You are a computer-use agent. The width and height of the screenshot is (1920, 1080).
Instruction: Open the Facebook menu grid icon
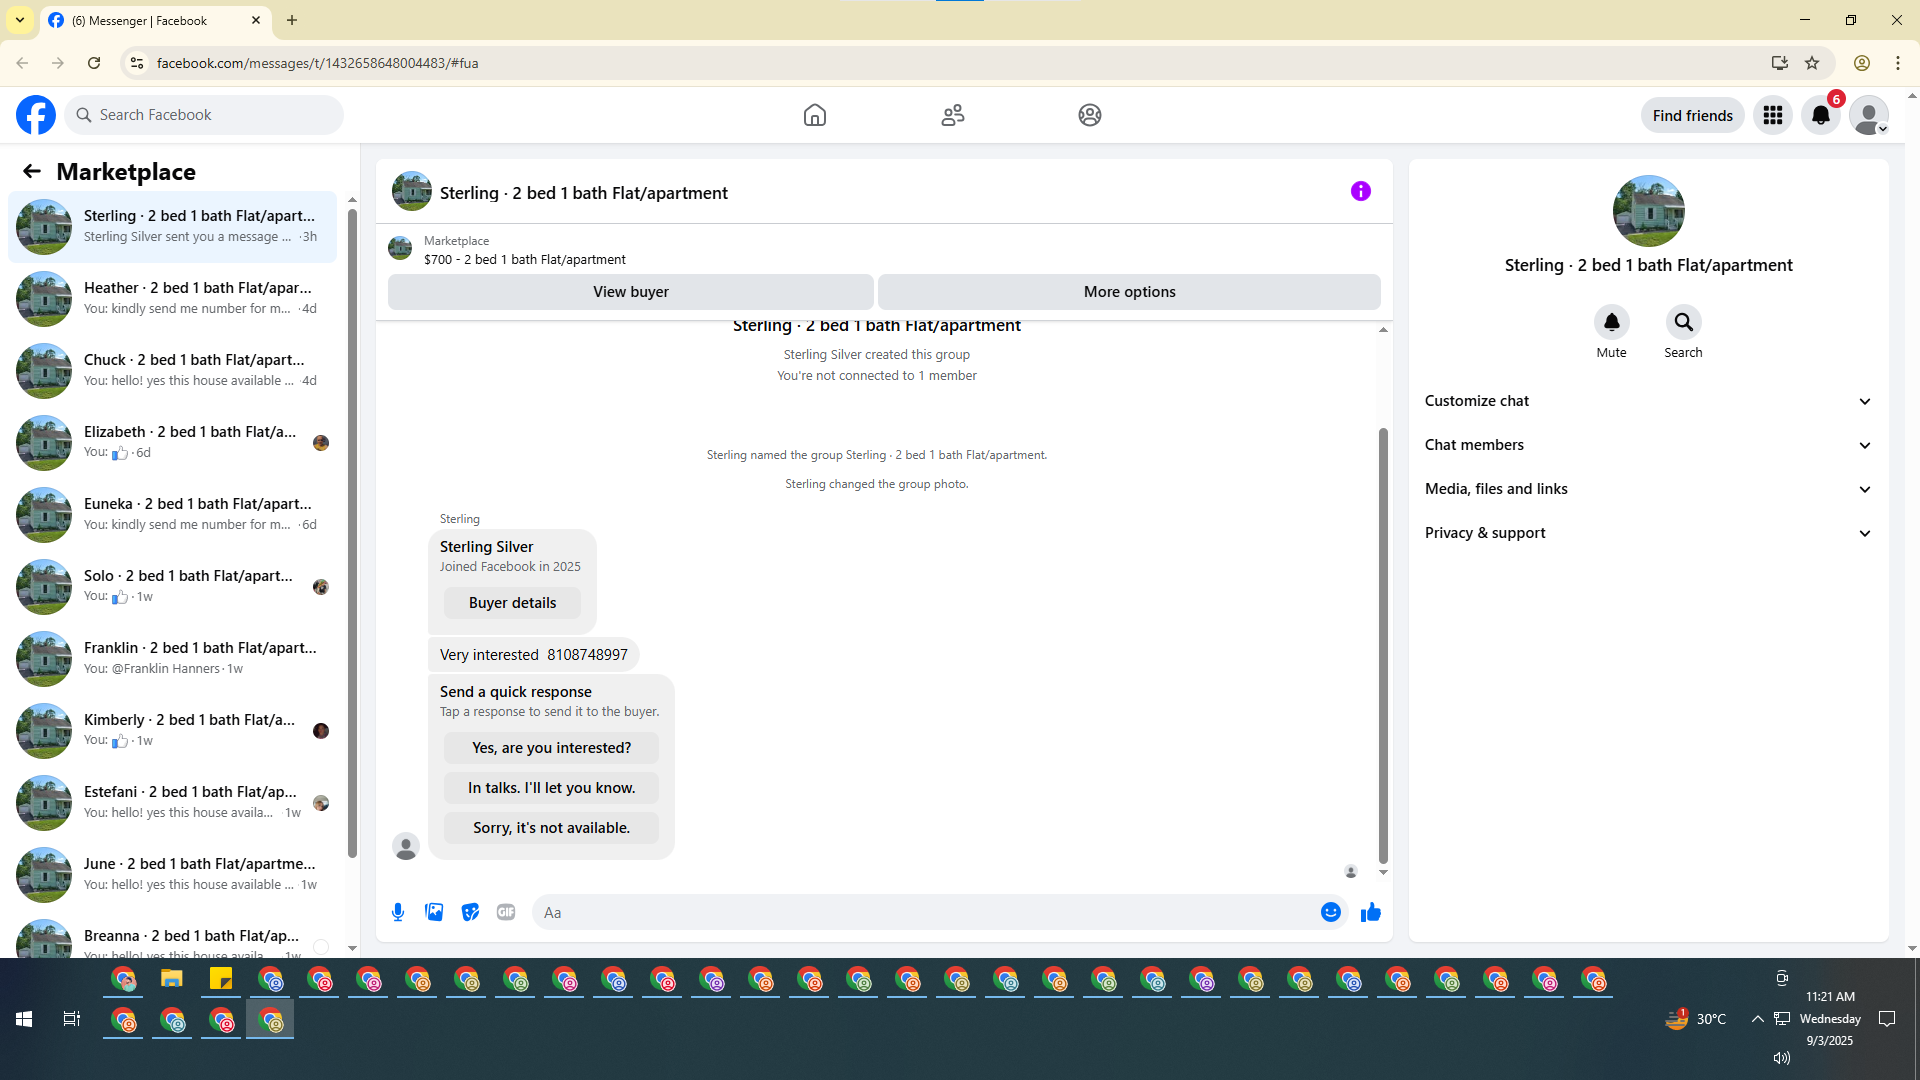click(1773, 115)
